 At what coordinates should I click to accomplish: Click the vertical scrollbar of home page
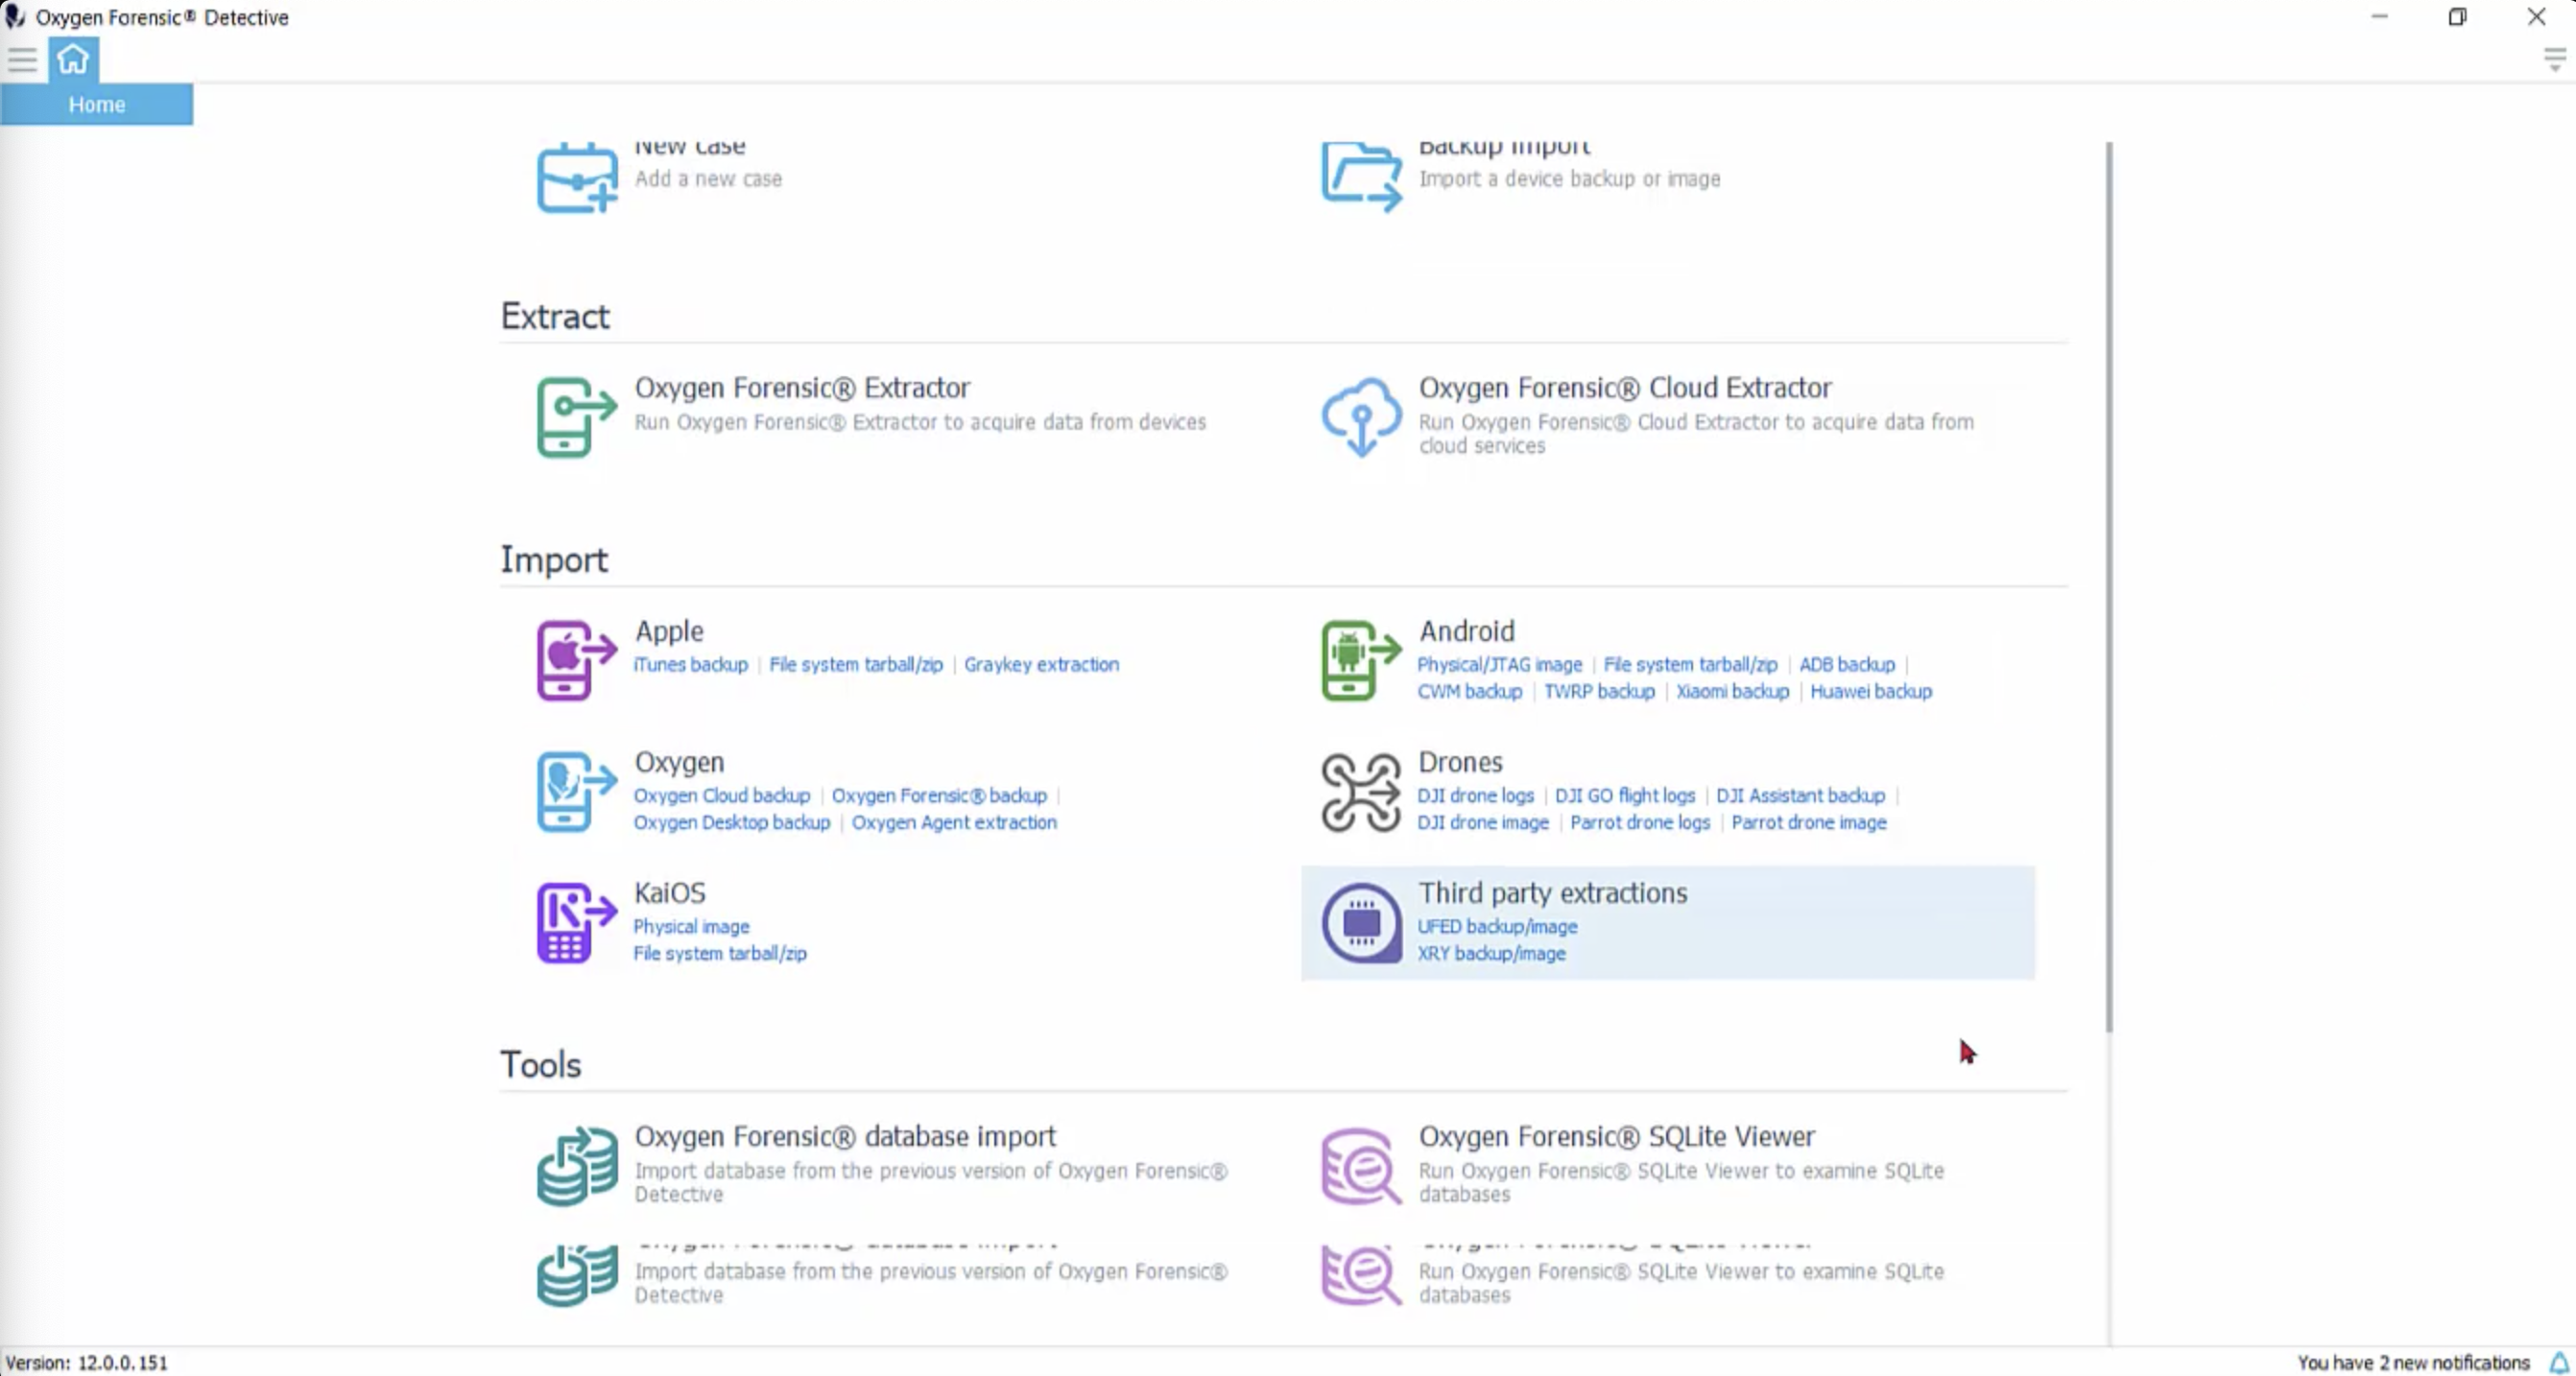tap(2109, 586)
